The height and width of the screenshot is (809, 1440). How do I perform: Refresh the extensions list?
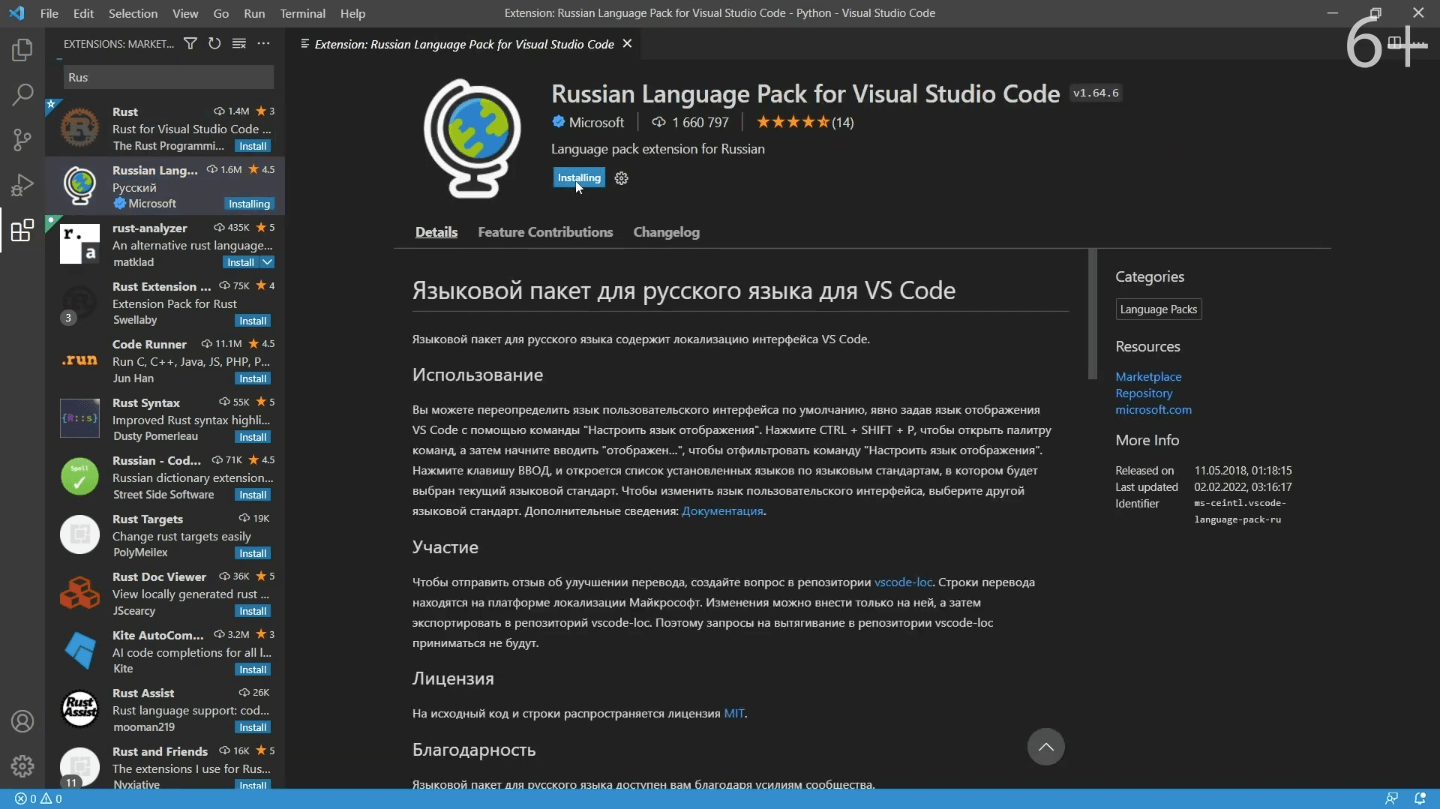(214, 44)
